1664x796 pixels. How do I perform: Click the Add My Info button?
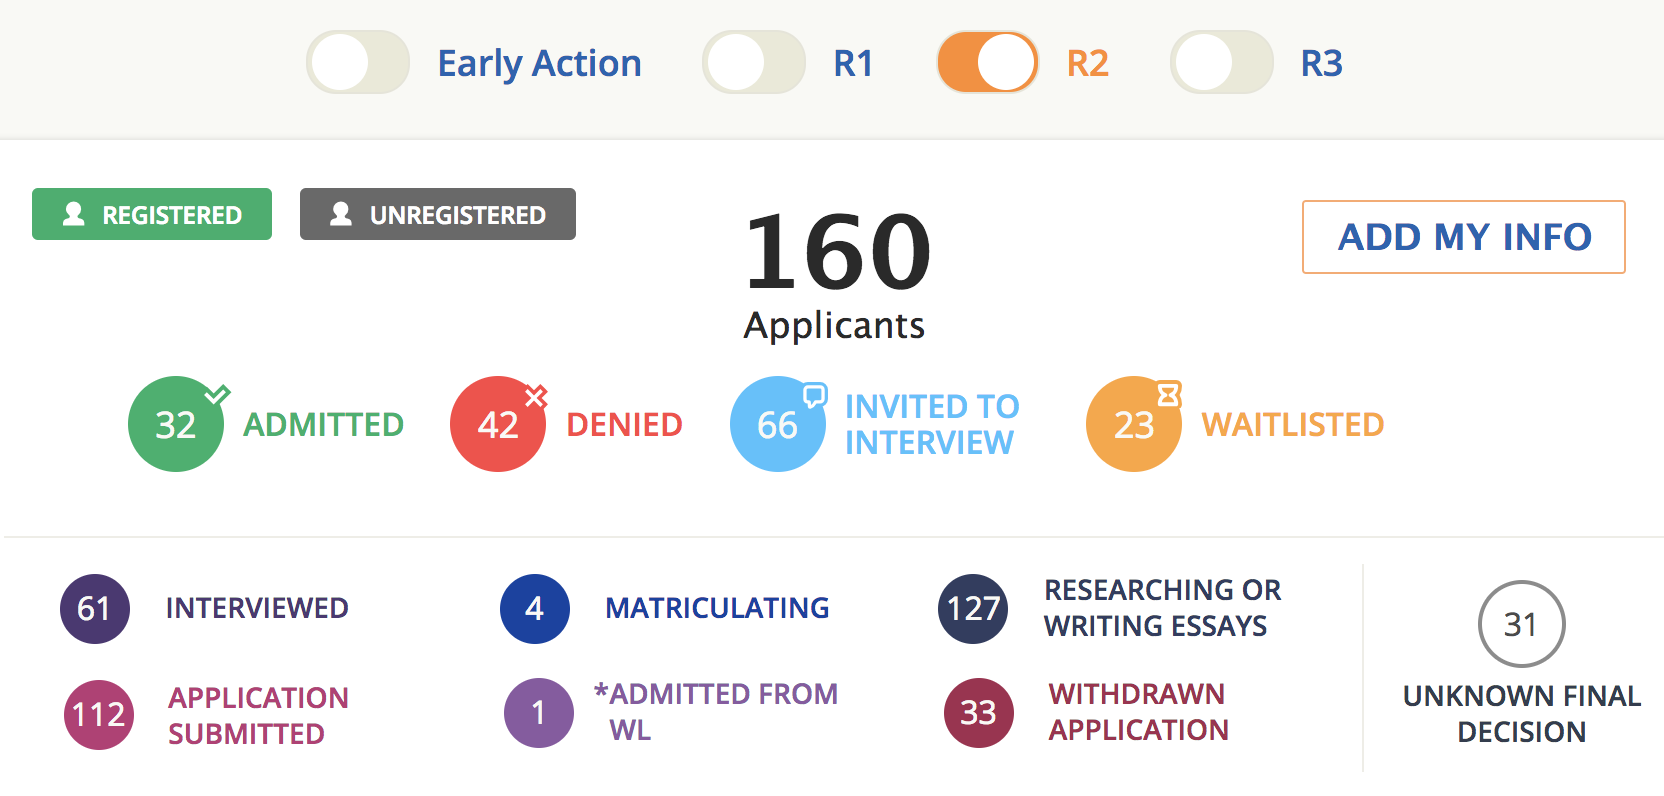click(x=1464, y=237)
